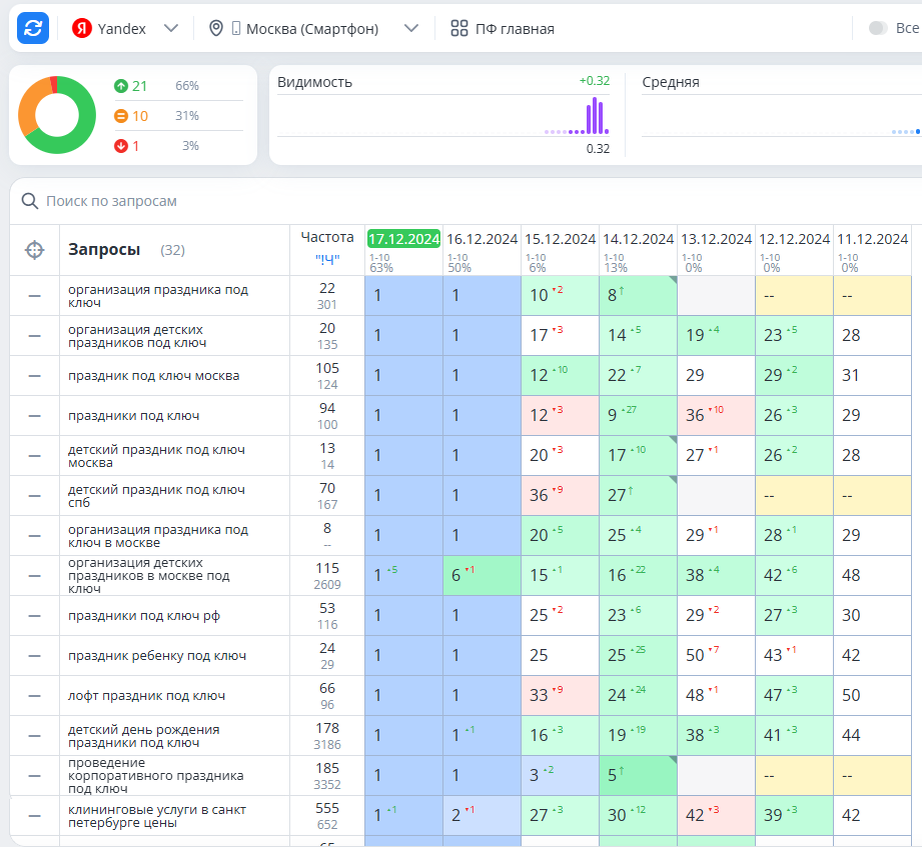Select the 15.12.2024 date column header
Screen dimensions: 922x847
pos(560,239)
